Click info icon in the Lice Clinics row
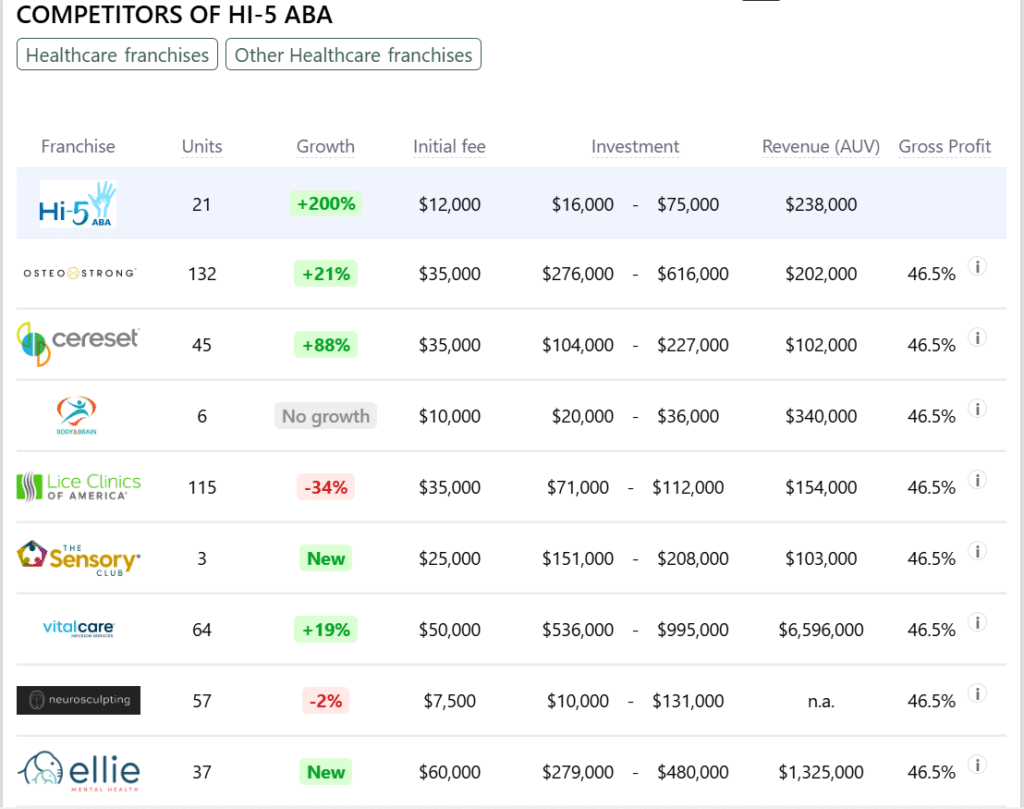Image resolution: width=1024 pixels, height=809 pixels. tap(977, 480)
